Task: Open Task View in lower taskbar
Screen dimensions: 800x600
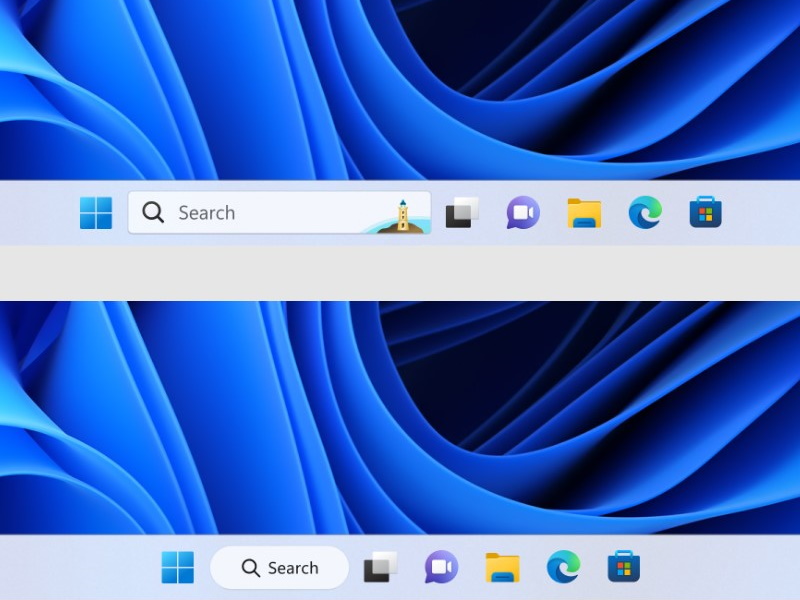Action: (x=381, y=567)
